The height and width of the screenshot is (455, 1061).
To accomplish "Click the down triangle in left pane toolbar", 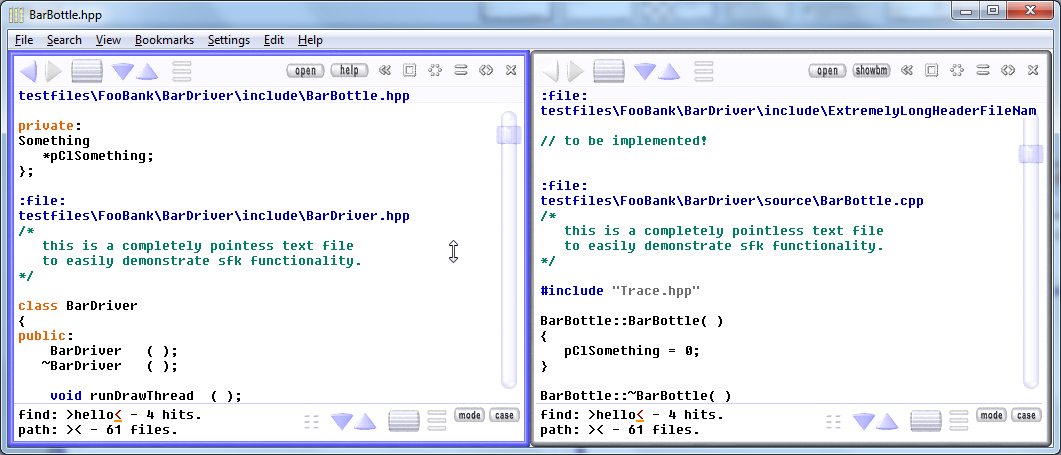I will (x=123, y=71).
